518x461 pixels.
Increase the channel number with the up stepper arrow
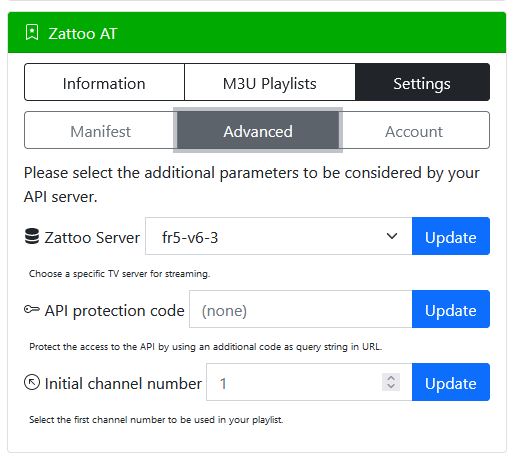click(x=391, y=378)
